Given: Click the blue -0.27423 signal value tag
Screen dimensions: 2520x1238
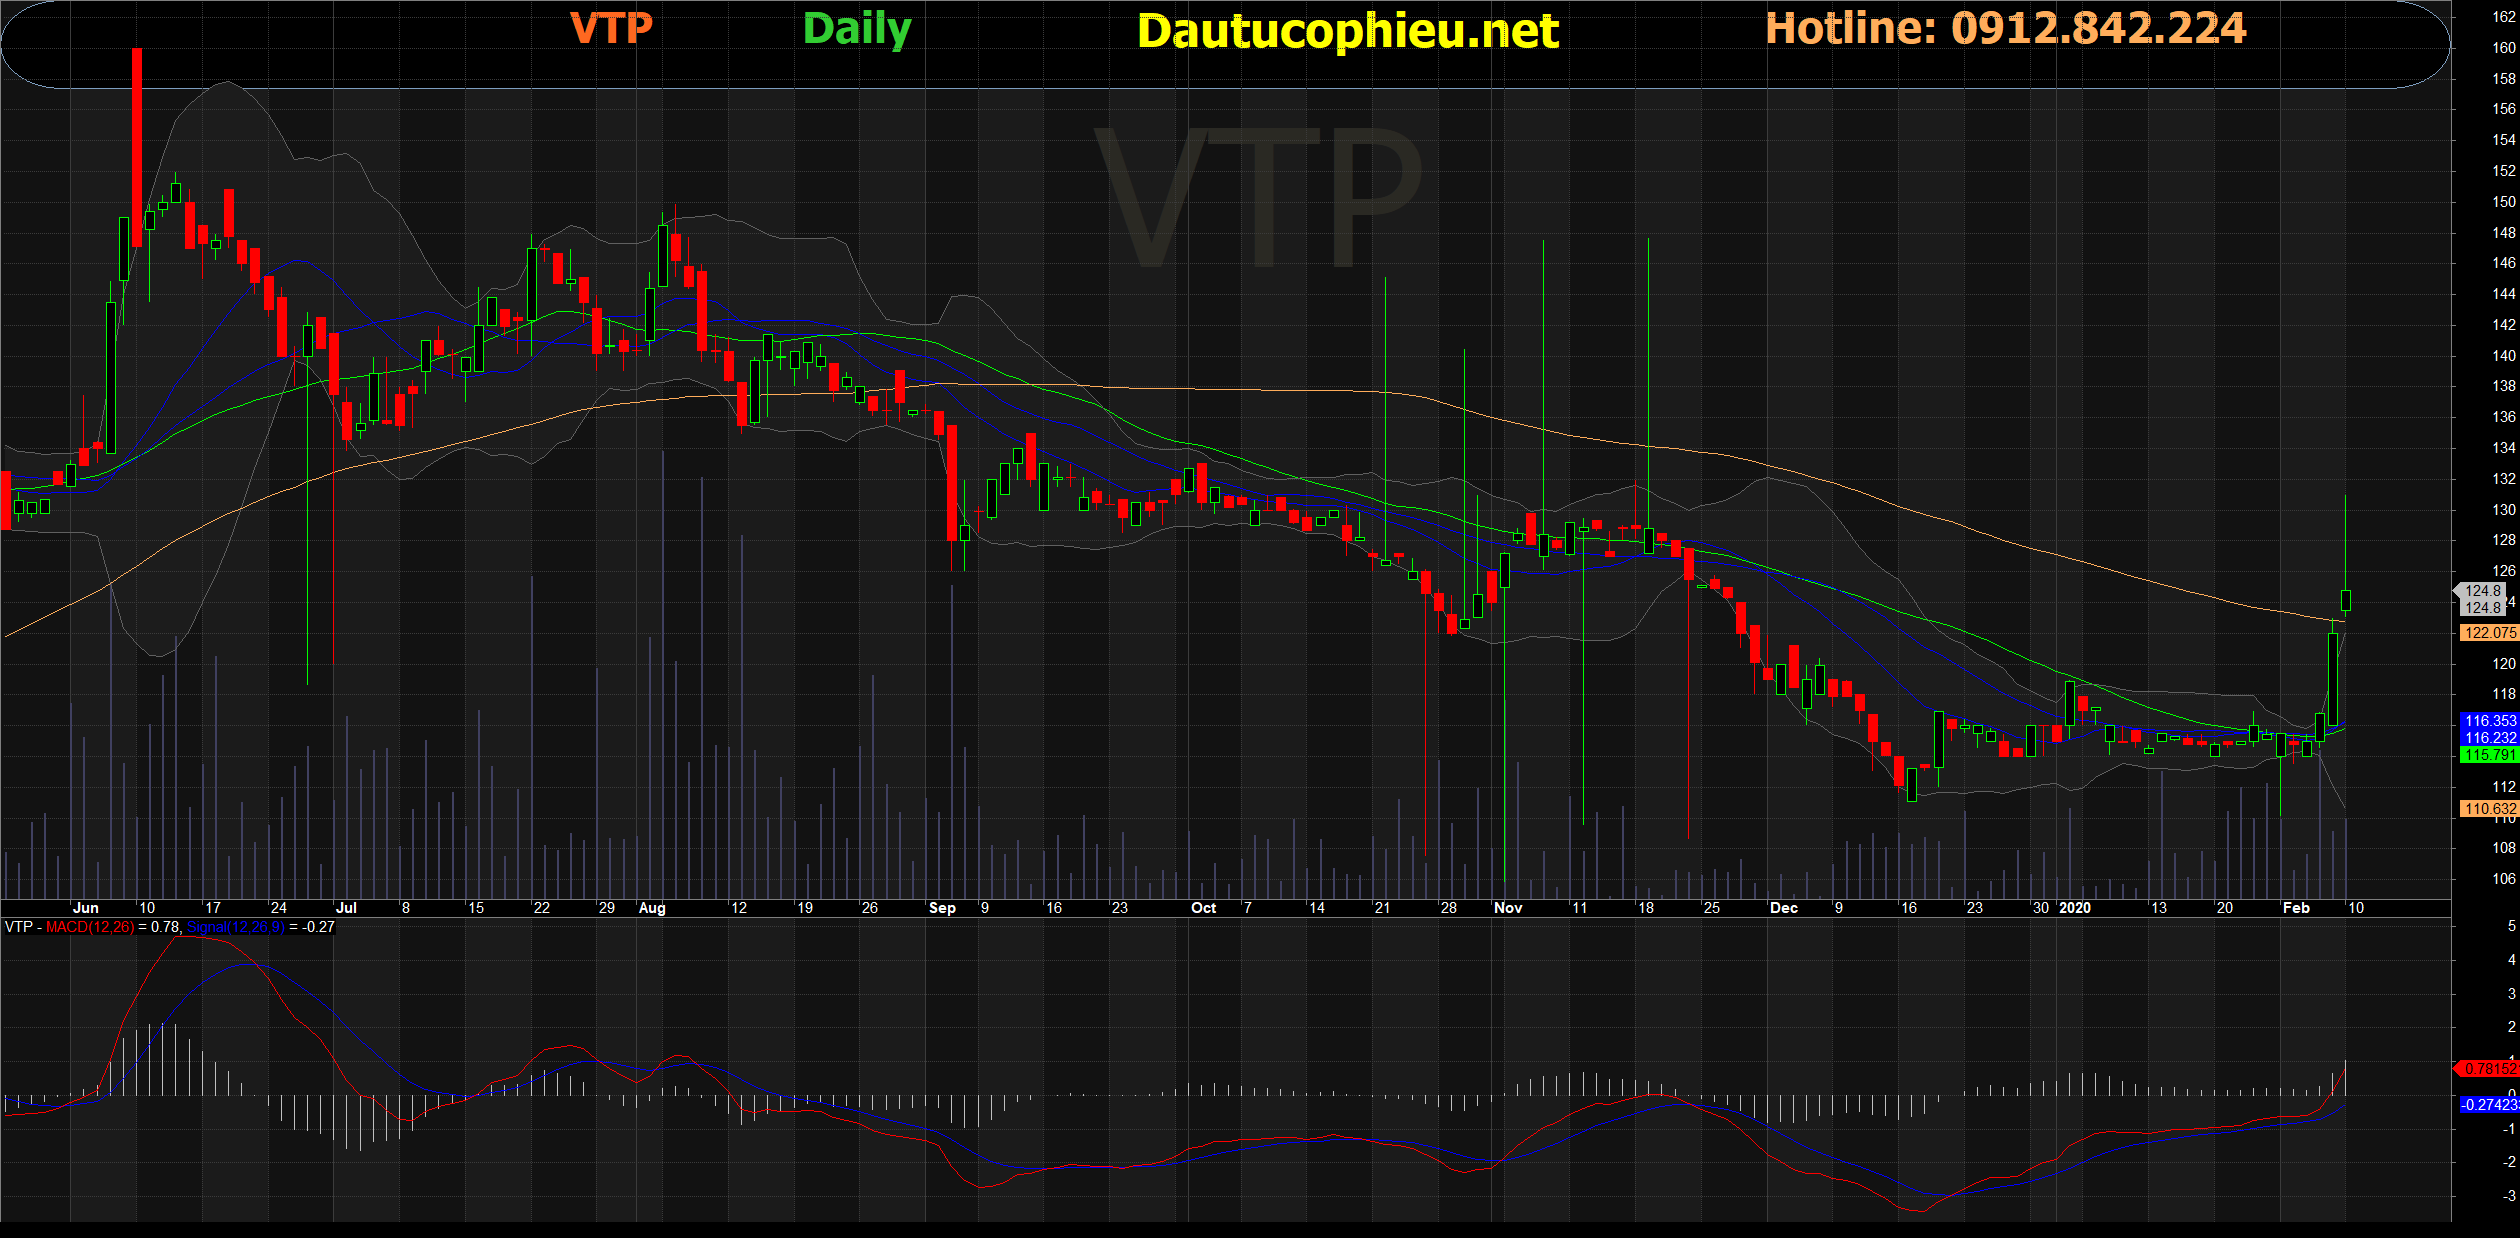Looking at the screenshot, I should click(2489, 1105).
